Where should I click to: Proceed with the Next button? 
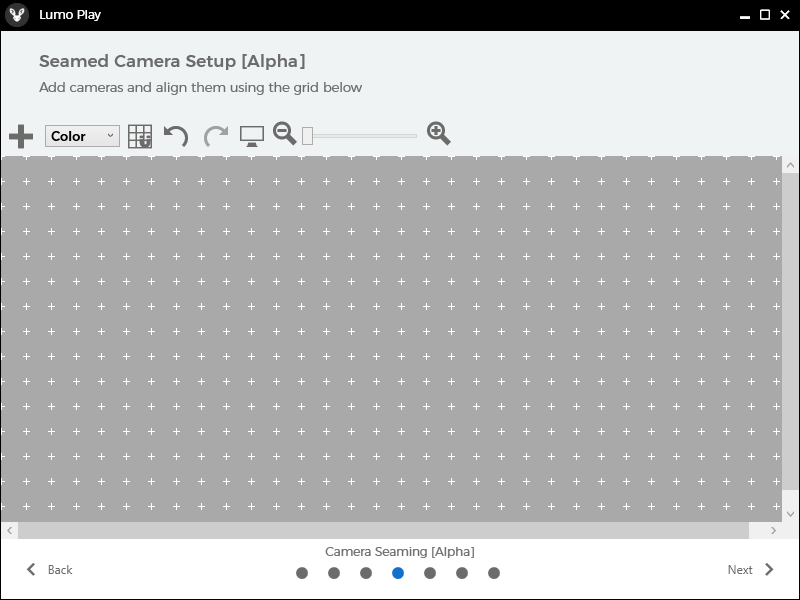[751, 569]
